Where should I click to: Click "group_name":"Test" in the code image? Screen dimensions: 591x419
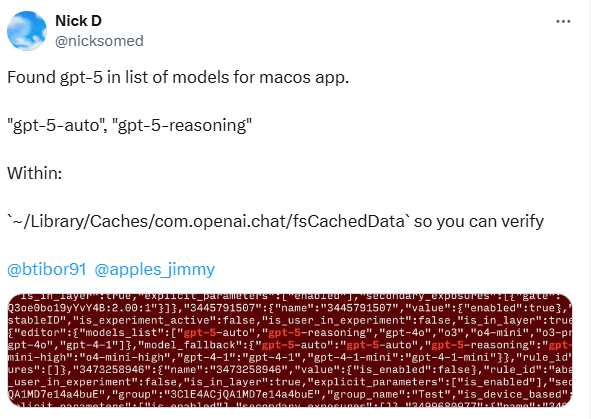(x=387, y=394)
